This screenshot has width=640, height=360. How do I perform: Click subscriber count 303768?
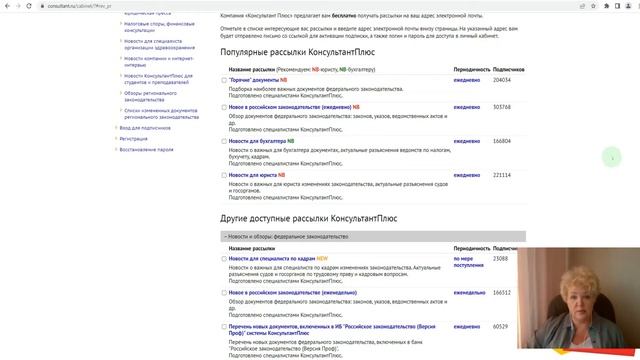(x=502, y=107)
